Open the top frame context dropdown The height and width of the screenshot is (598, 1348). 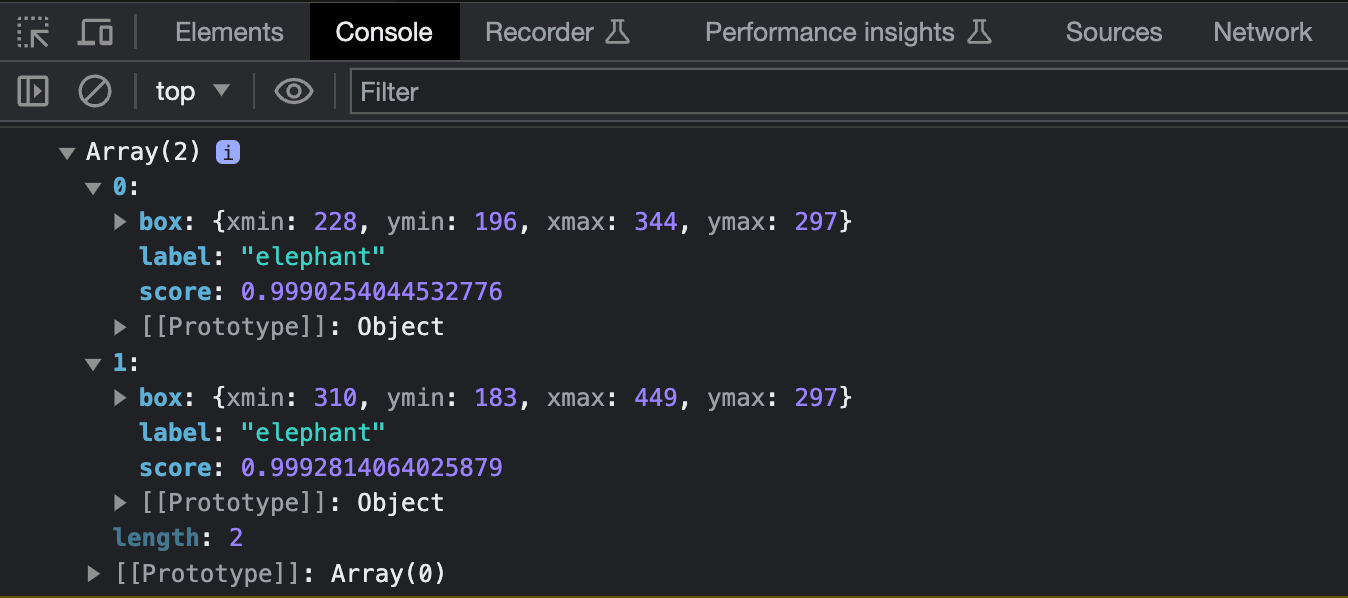click(x=193, y=91)
